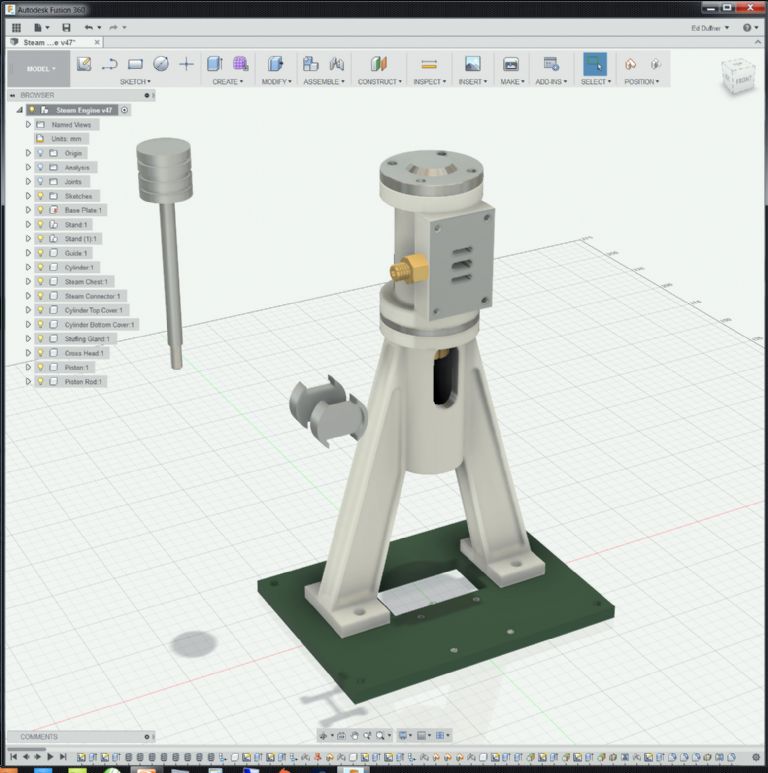768x773 pixels.
Task: Click the Construct plane icon
Action: [379, 64]
